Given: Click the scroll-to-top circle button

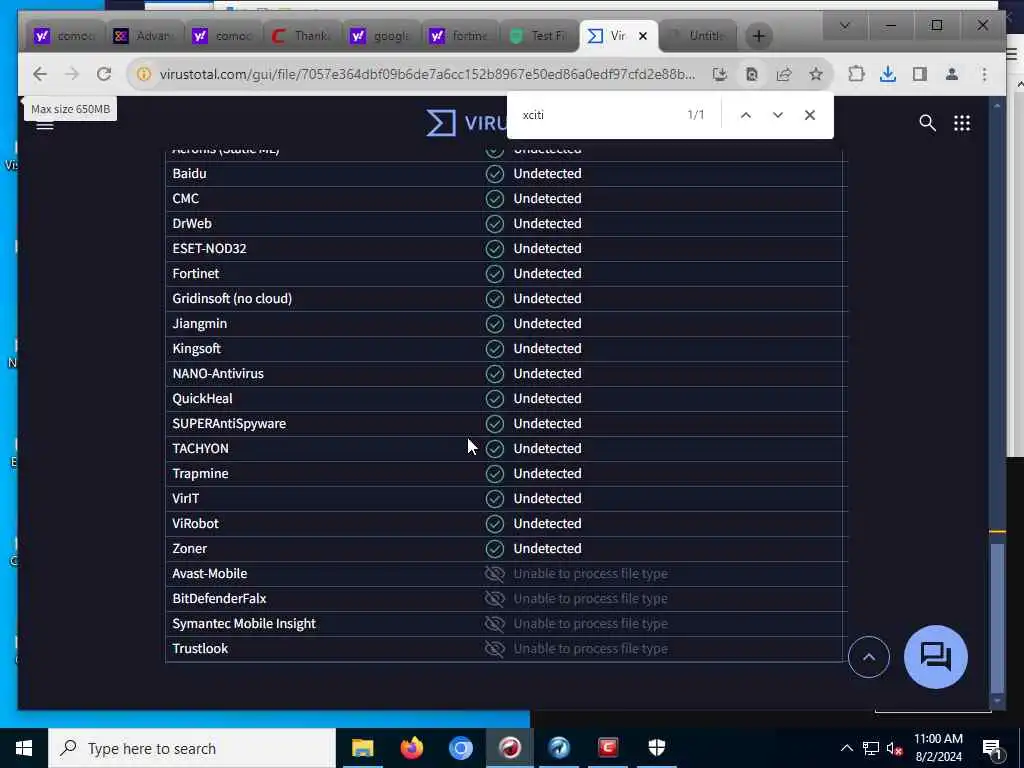Looking at the screenshot, I should pyautogui.click(x=869, y=657).
